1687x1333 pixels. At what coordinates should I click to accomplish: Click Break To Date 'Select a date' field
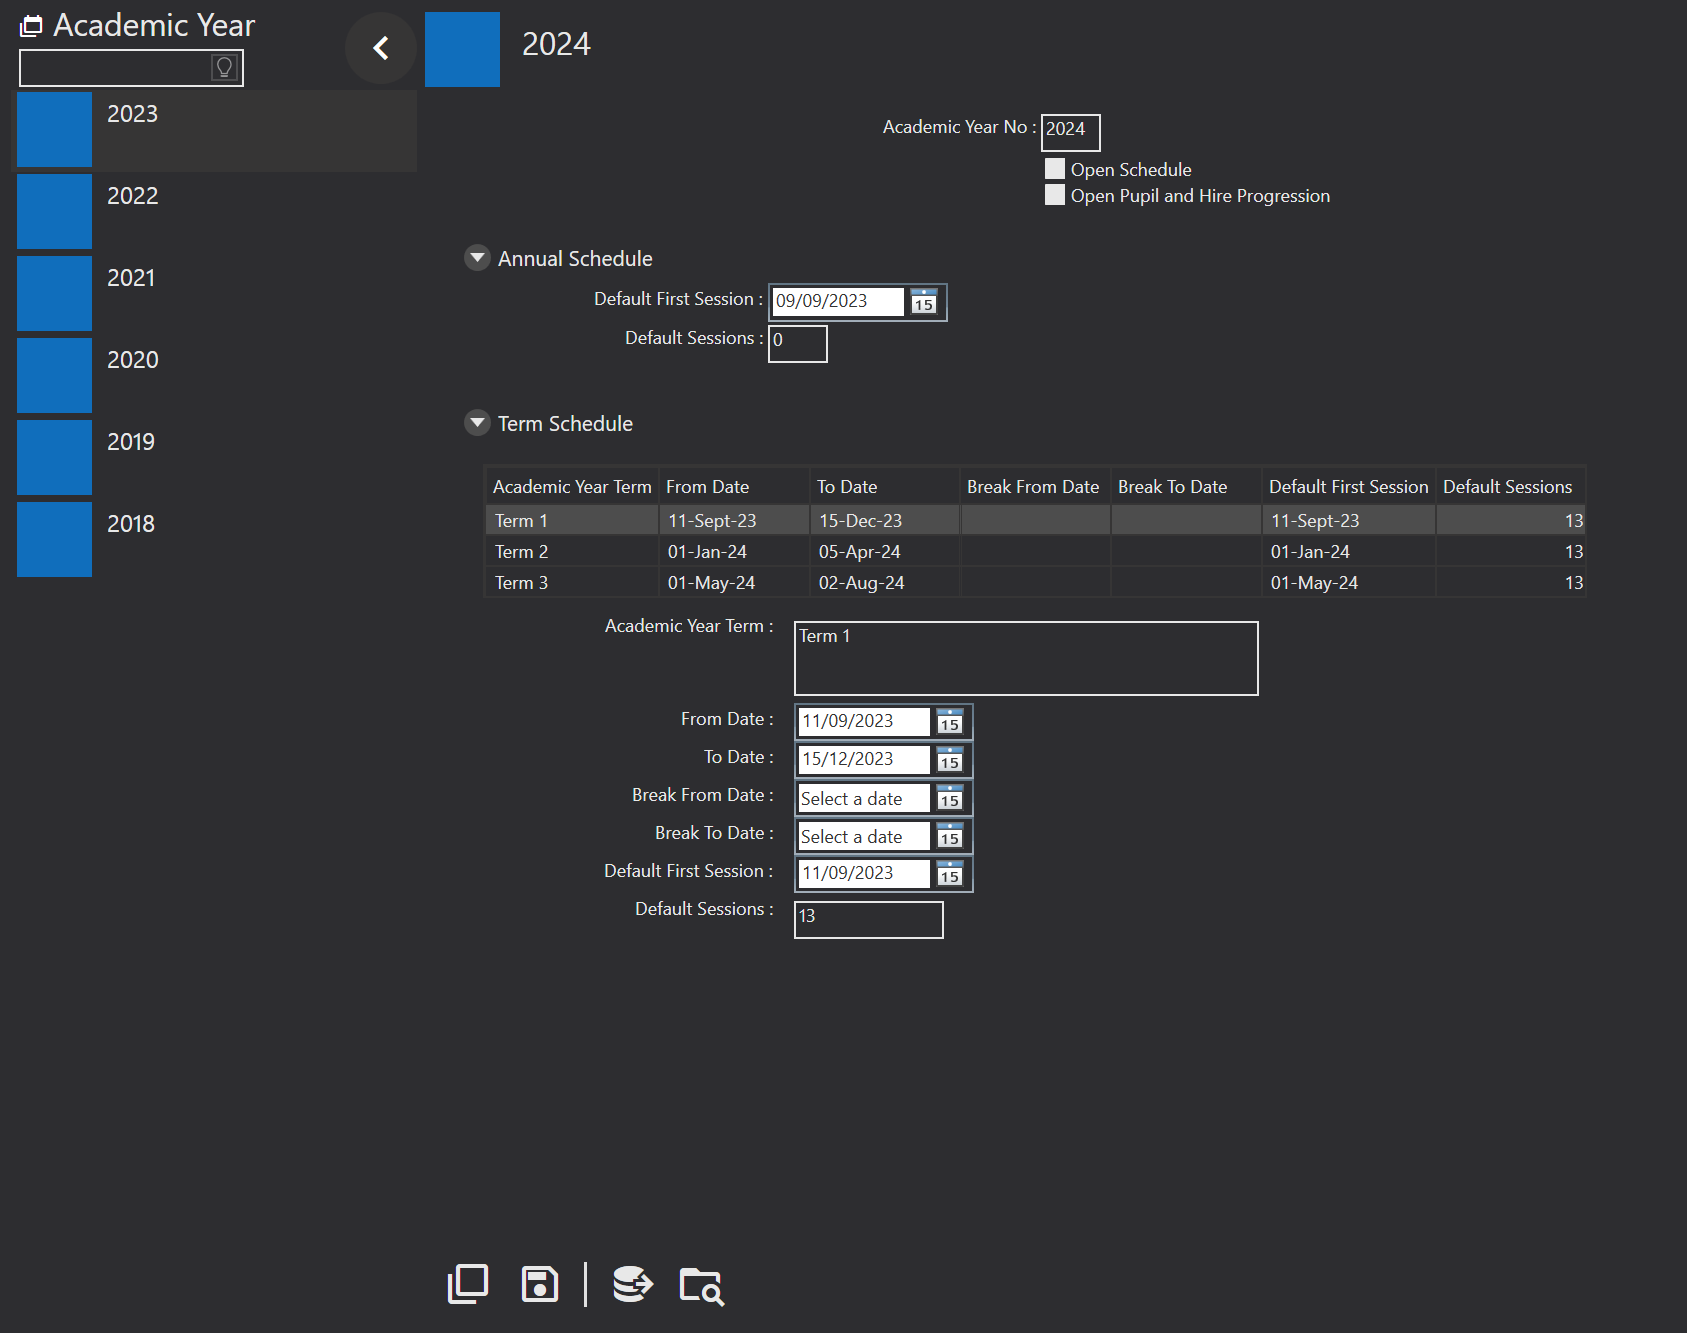tap(864, 836)
